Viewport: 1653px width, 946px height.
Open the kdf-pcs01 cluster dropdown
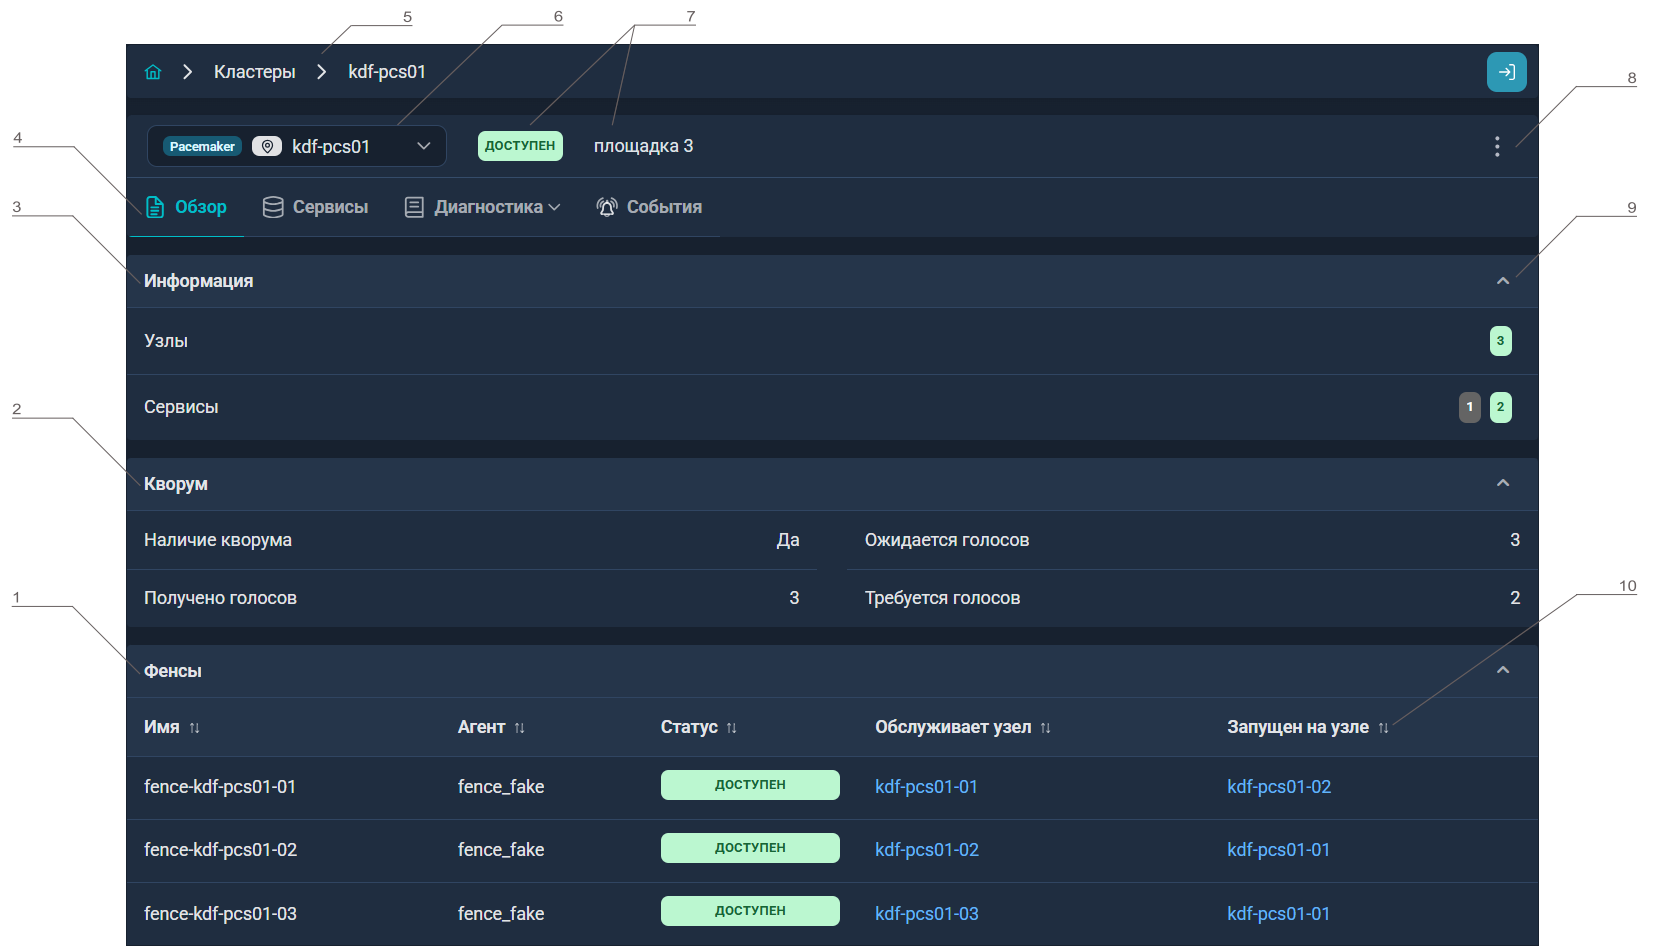coord(297,146)
